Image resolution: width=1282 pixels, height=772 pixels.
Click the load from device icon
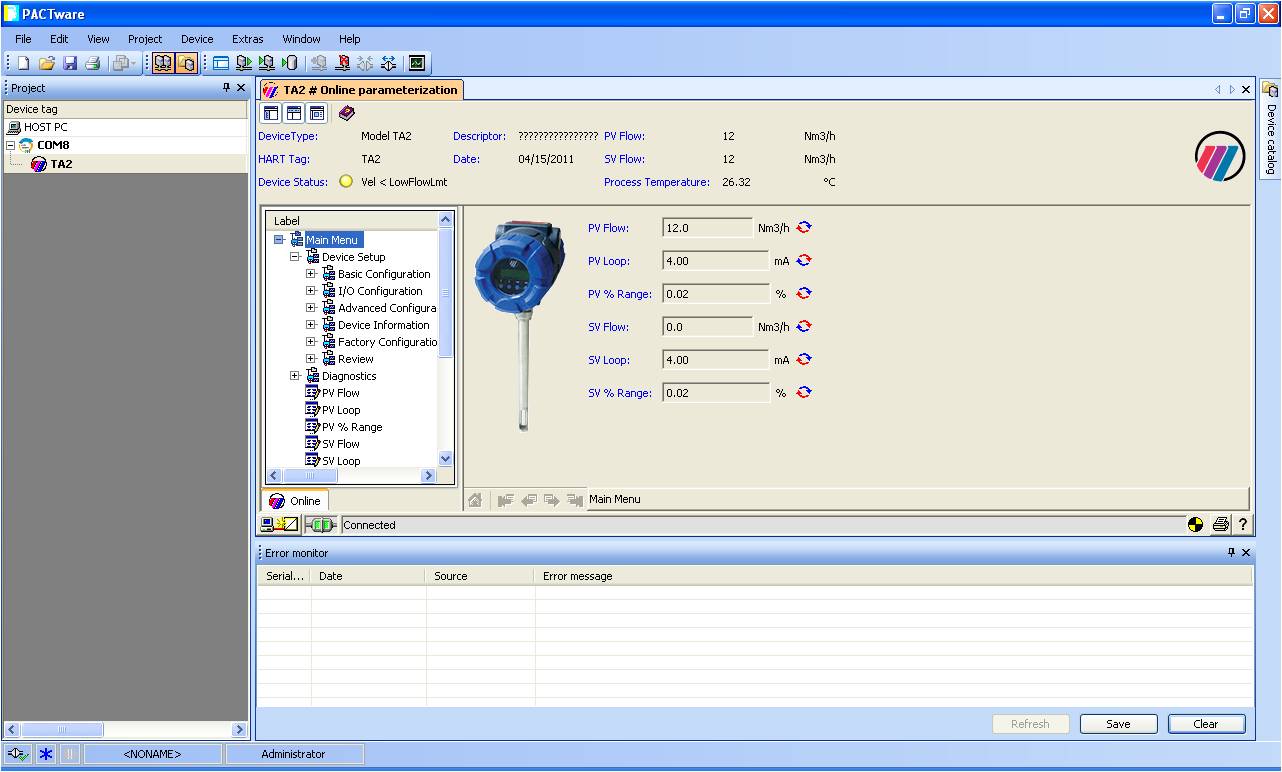[244, 63]
